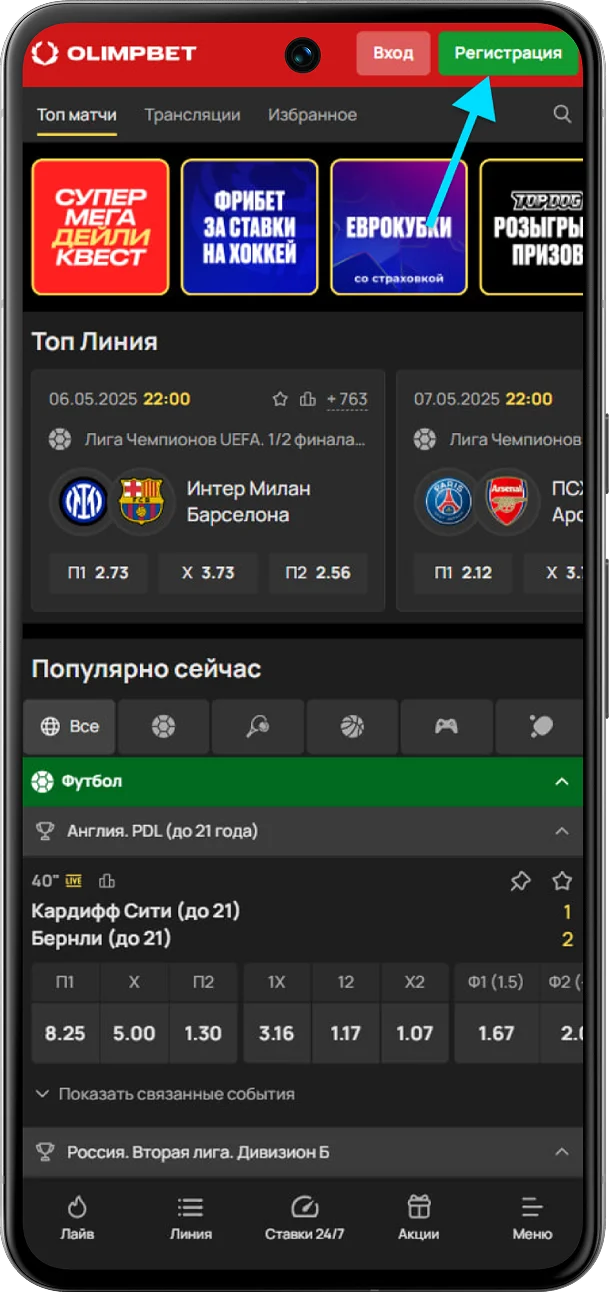Filter popular events by basketball icon
Screen dimensions: 611x1292
point(352,727)
